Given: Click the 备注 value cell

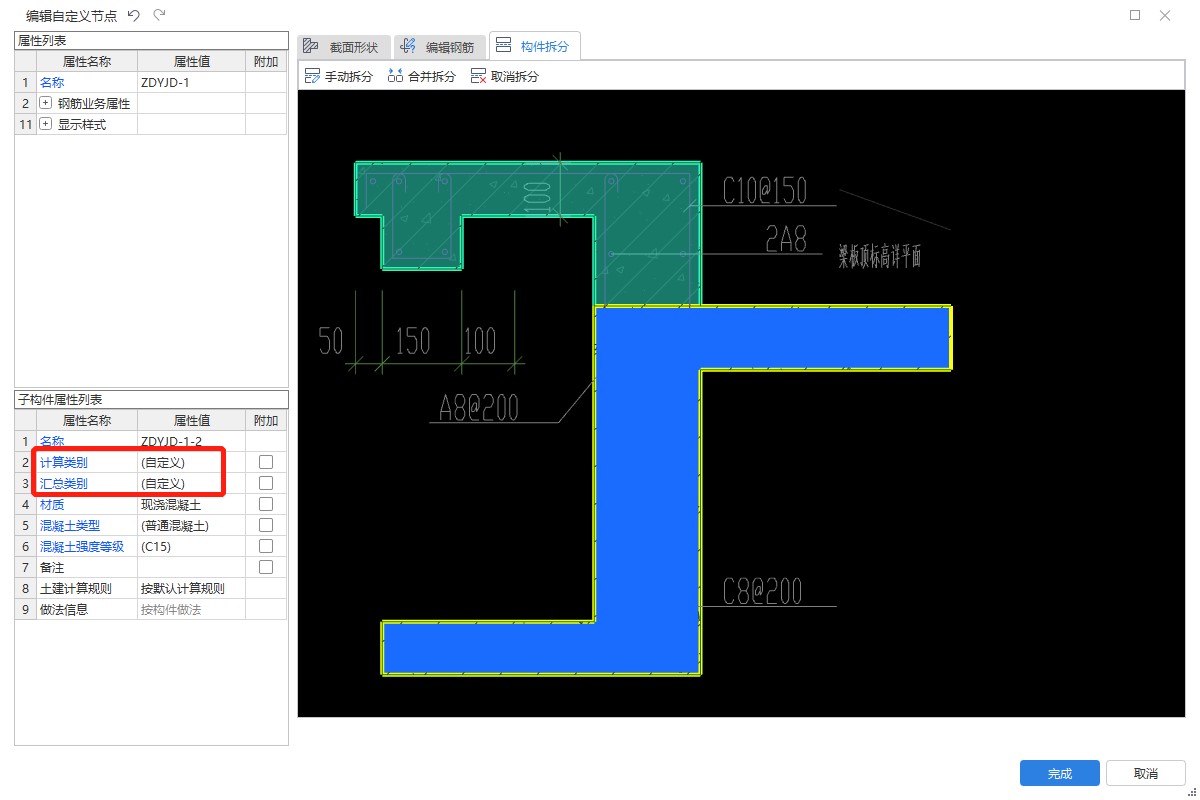Looking at the screenshot, I should [191, 567].
